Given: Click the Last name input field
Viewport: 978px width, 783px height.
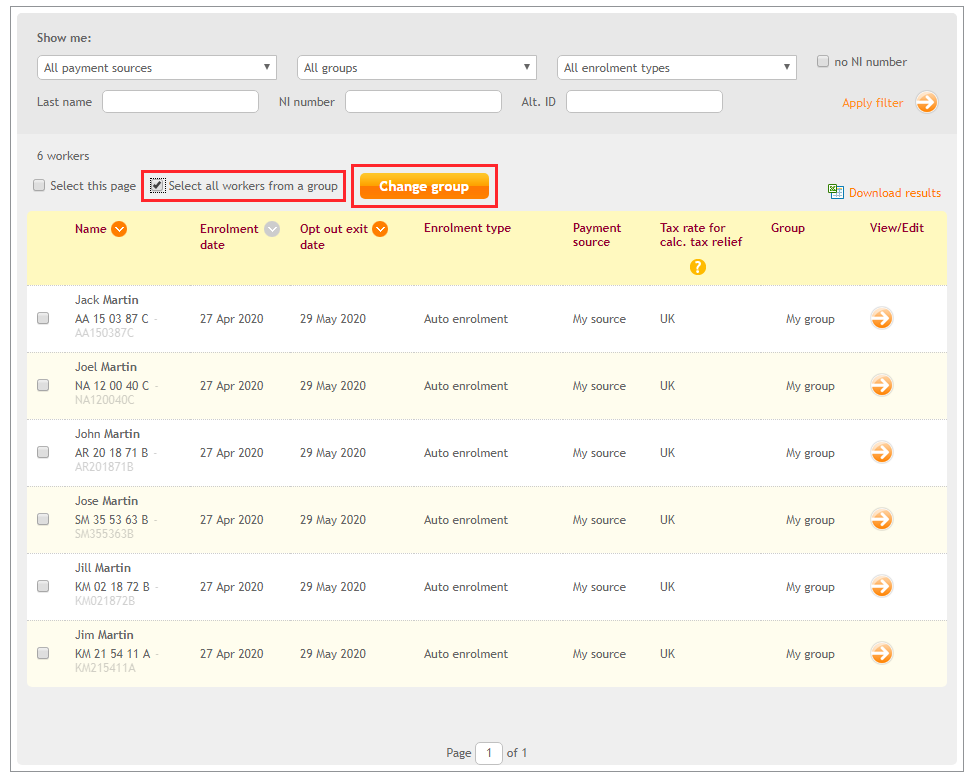Looking at the screenshot, I should point(180,102).
